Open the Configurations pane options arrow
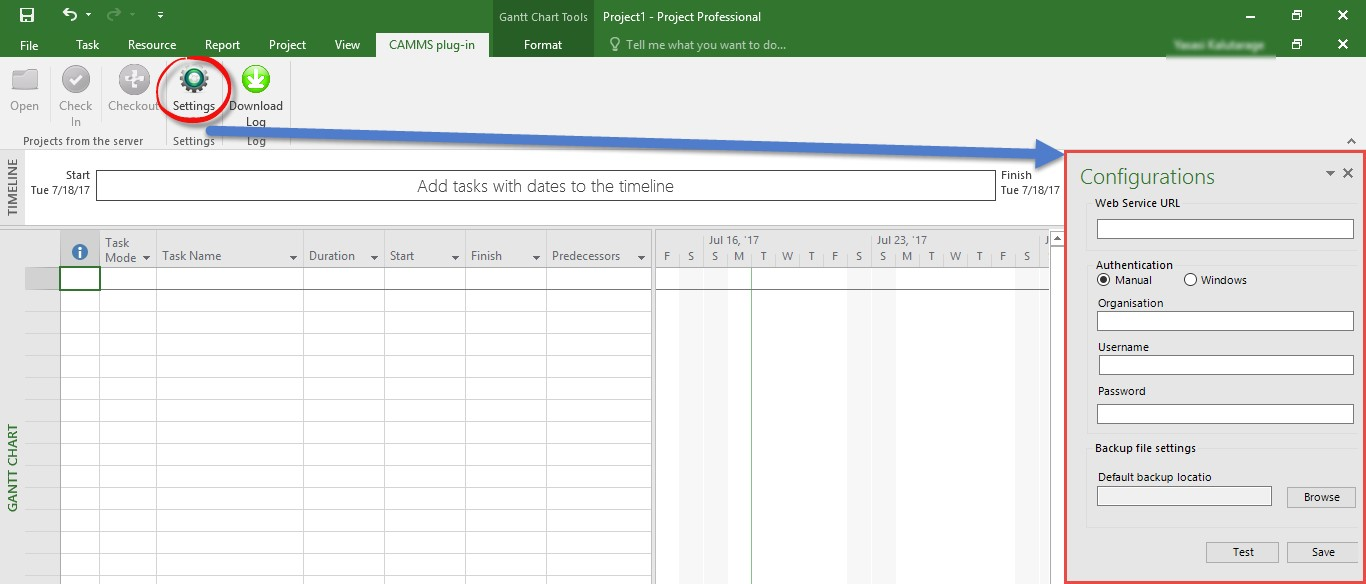 1330,174
